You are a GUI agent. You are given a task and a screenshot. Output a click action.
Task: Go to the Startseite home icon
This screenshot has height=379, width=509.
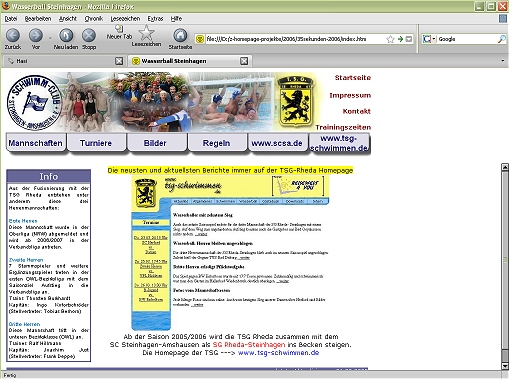coord(180,35)
